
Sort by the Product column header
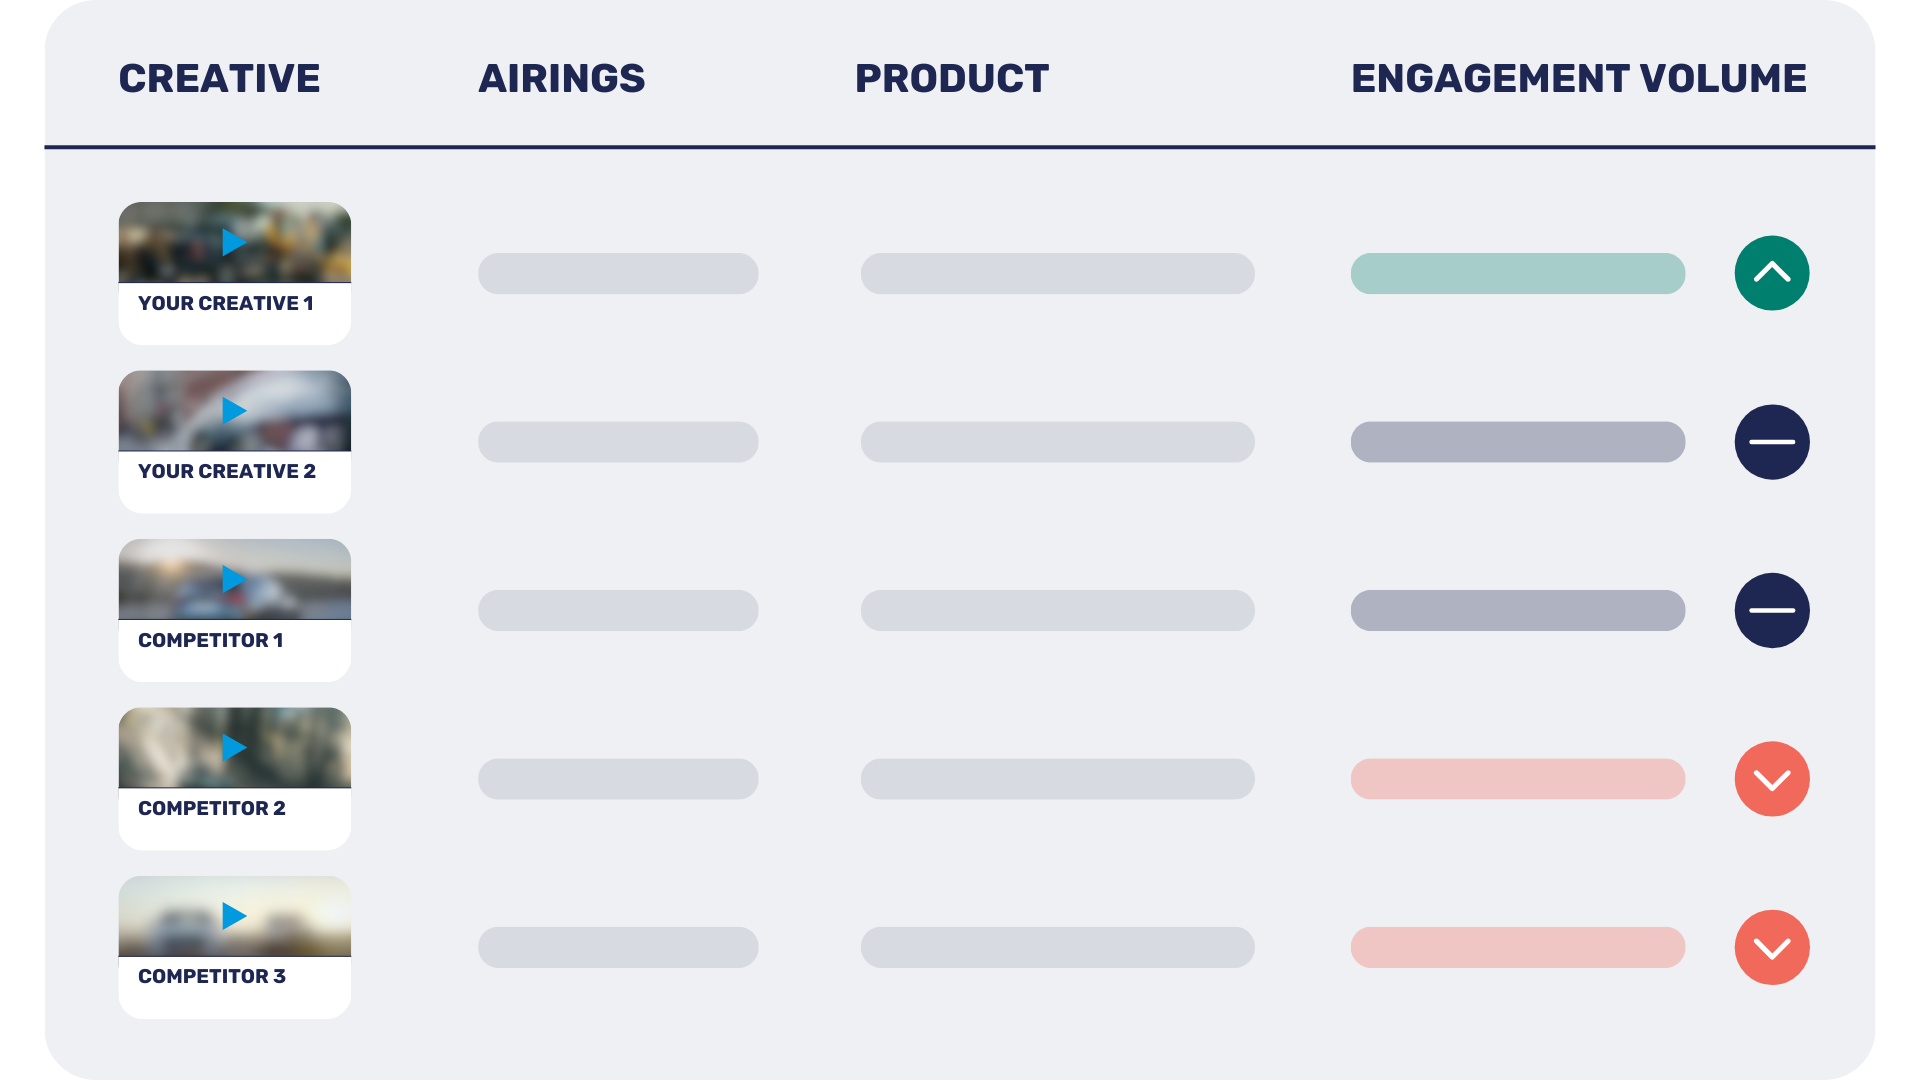(952, 78)
